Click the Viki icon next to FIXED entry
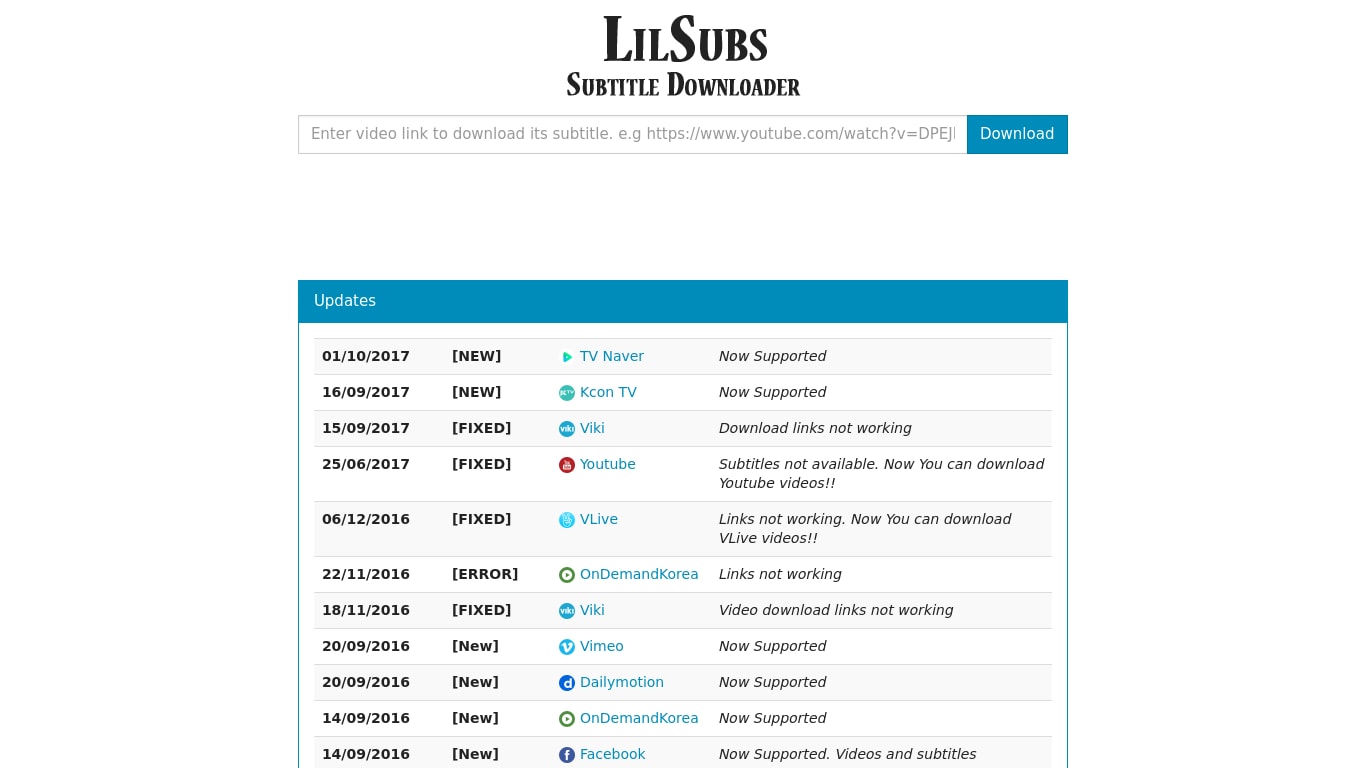This screenshot has height=768, width=1366. tap(567, 428)
